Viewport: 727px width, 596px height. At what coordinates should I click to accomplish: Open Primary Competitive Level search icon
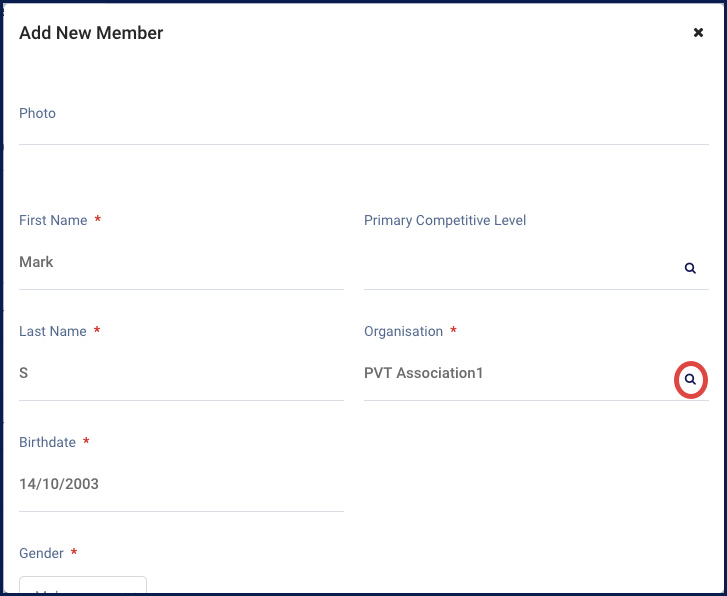tap(690, 269)
